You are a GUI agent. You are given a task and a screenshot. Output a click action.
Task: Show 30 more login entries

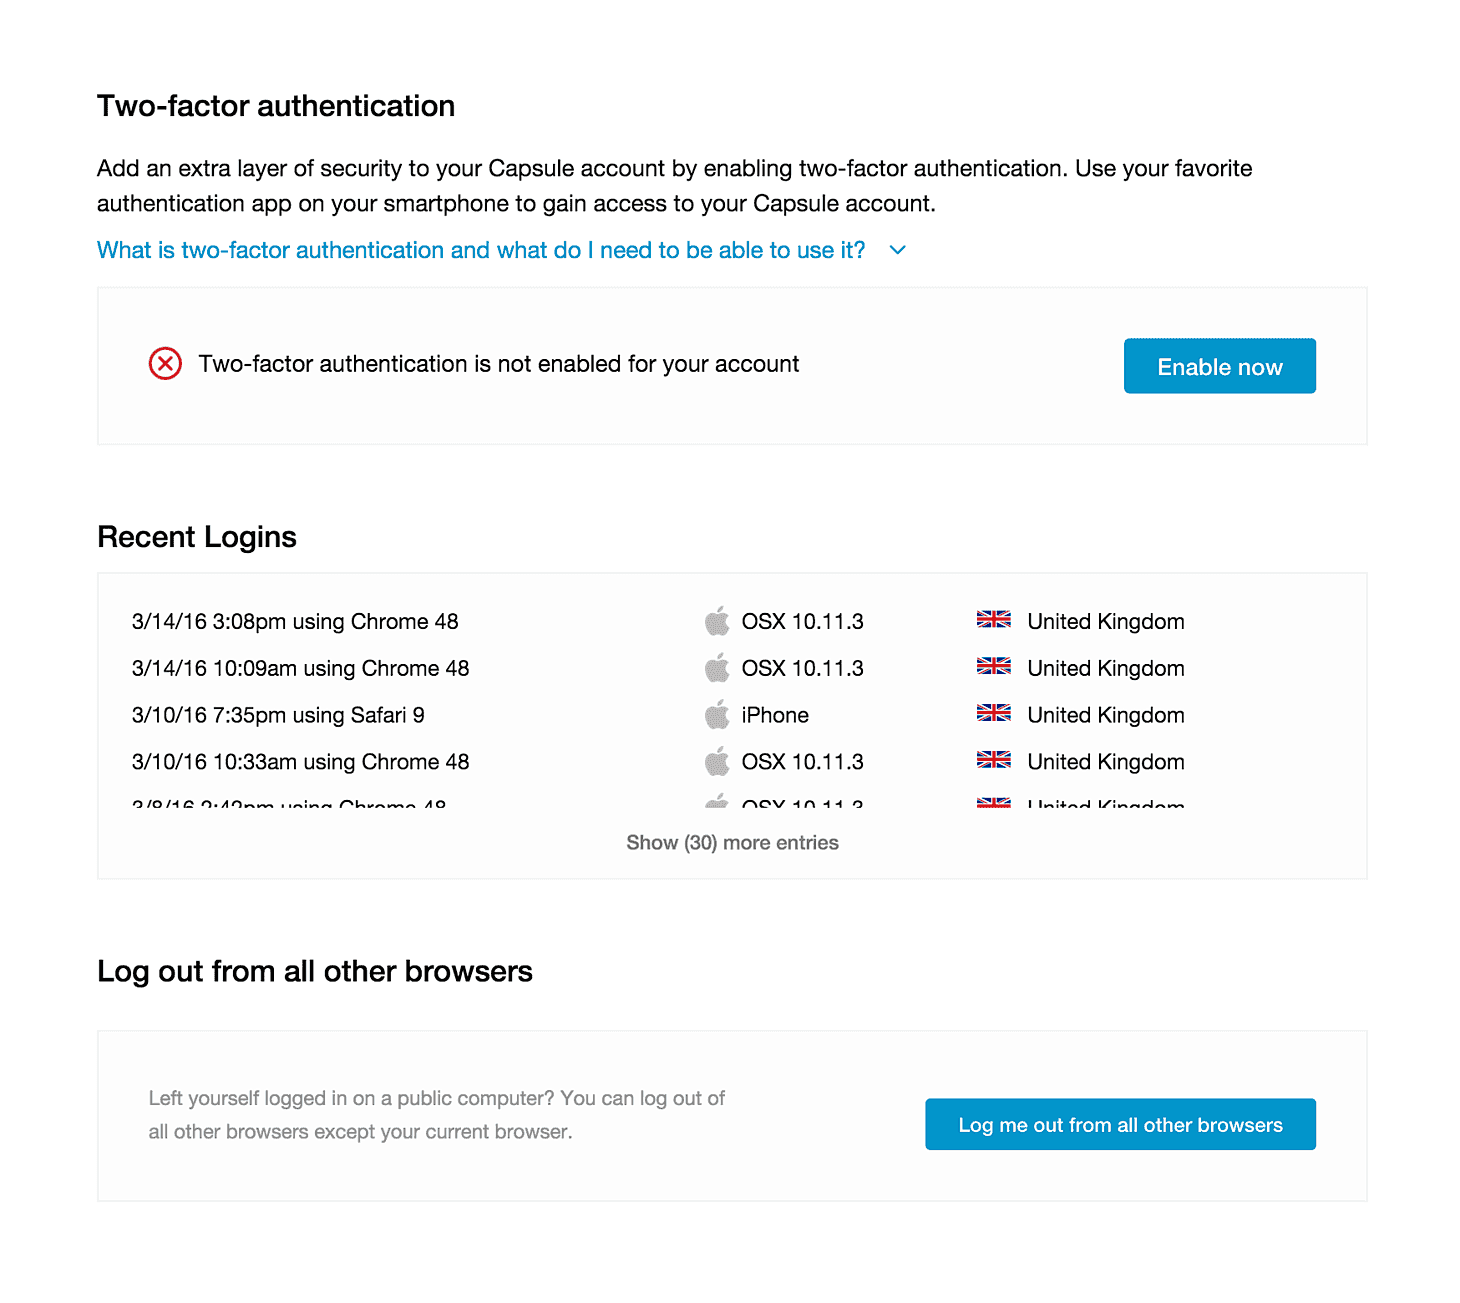point(732,843)
